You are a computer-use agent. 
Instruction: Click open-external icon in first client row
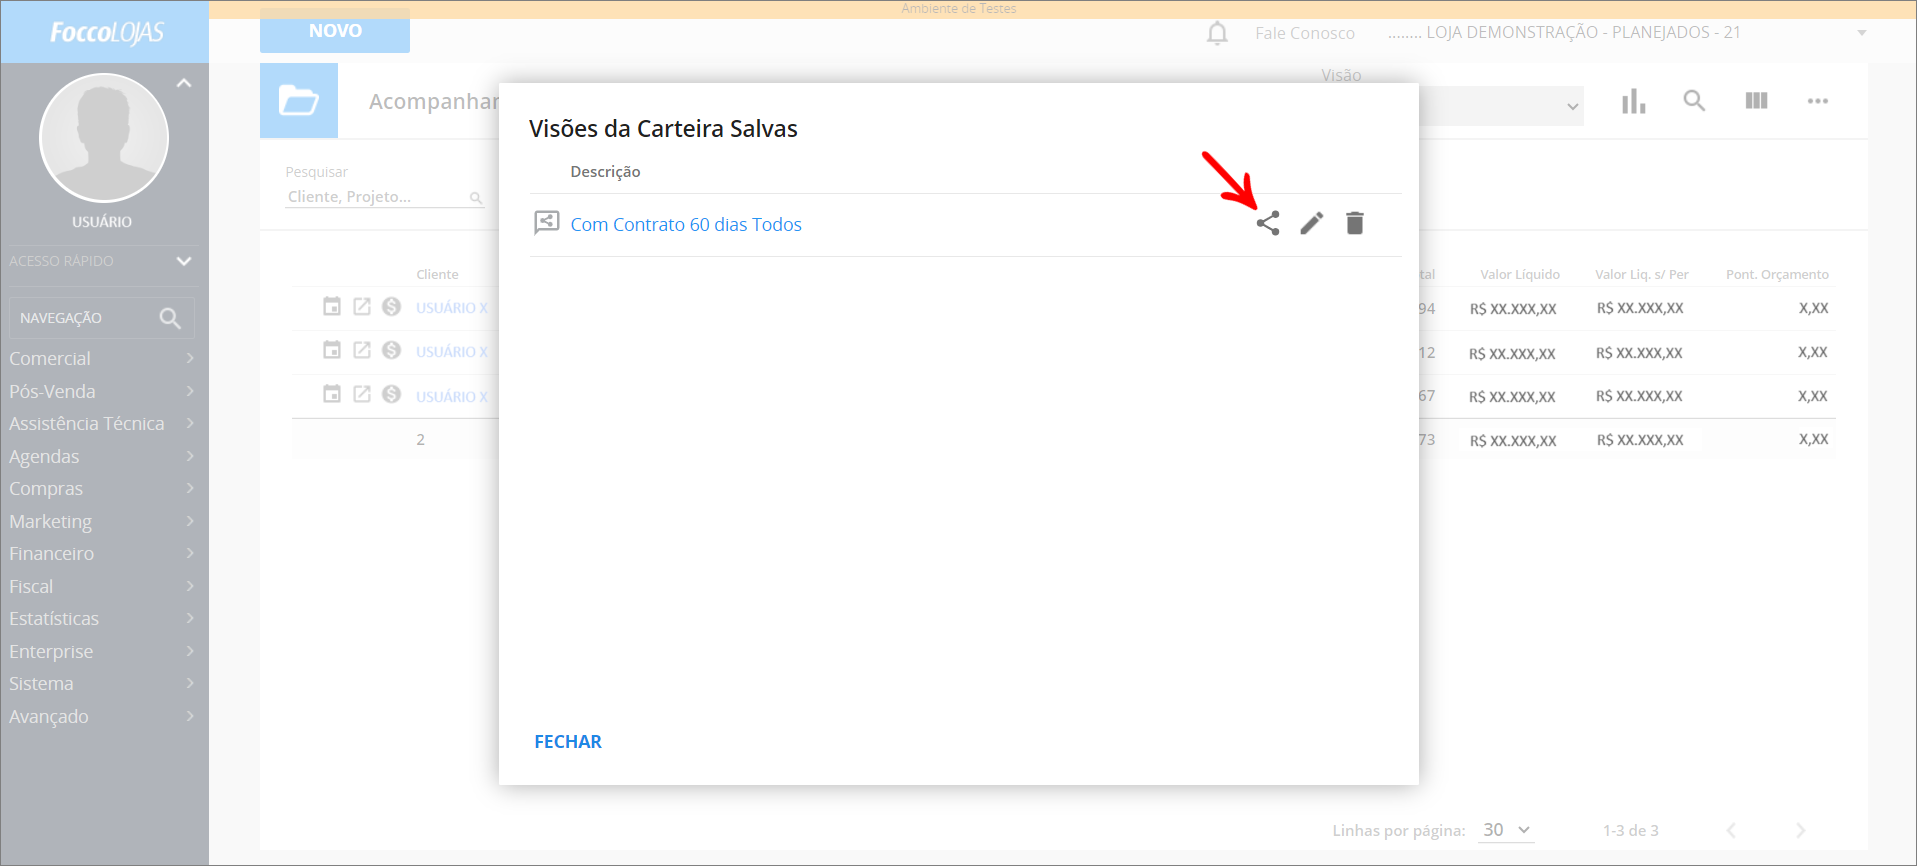click(x=362, y=306)
